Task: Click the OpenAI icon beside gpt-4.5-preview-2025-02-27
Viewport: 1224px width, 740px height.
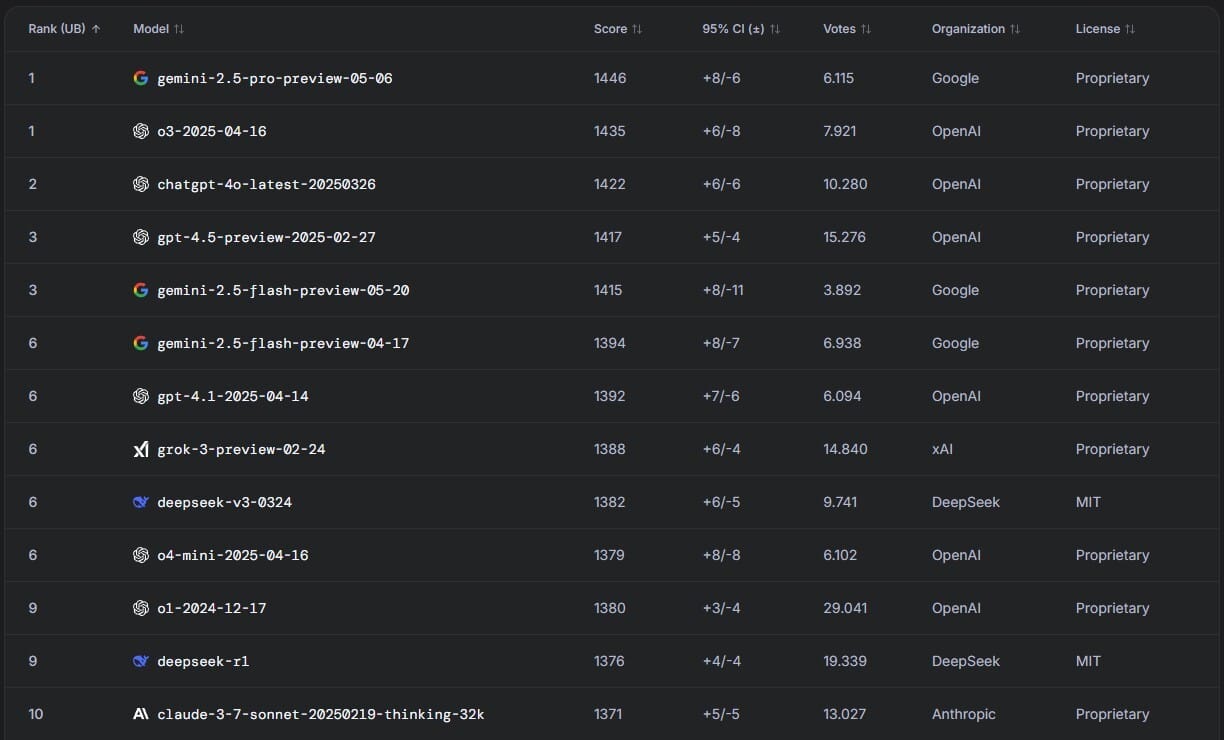Action: (x=141, y=237)
